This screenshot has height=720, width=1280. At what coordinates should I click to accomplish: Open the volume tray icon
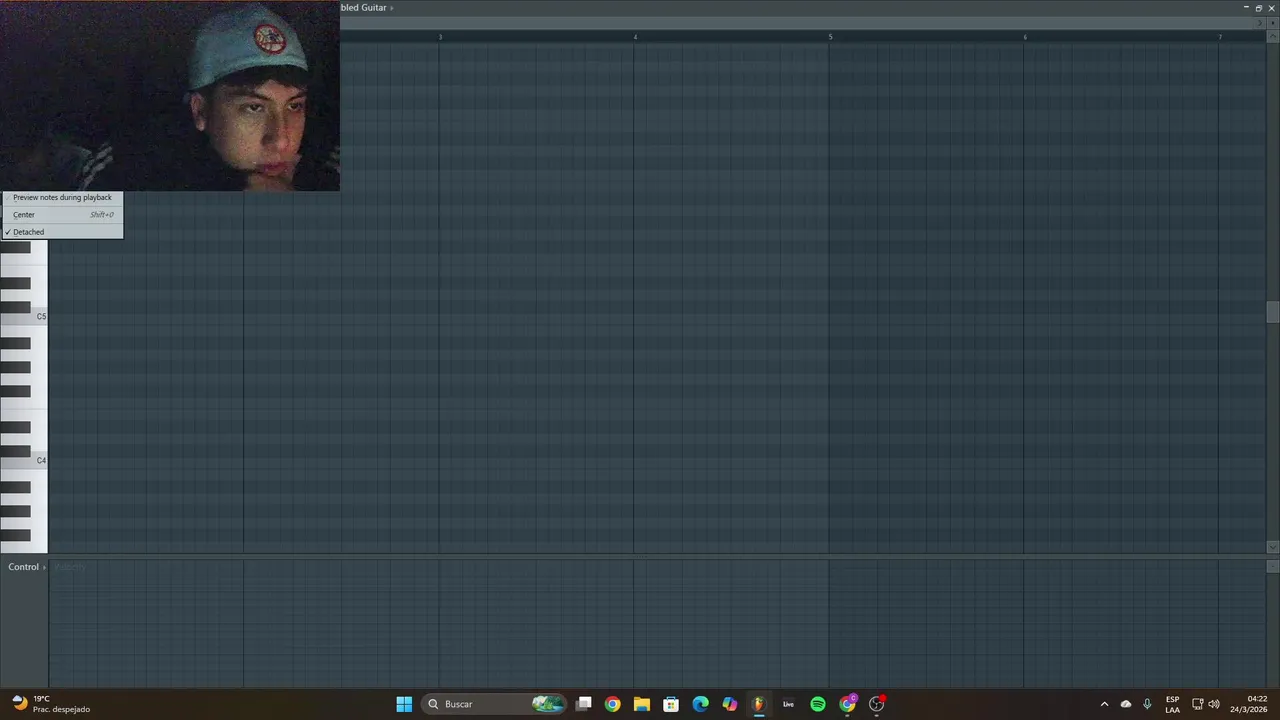coord(1214,704)
